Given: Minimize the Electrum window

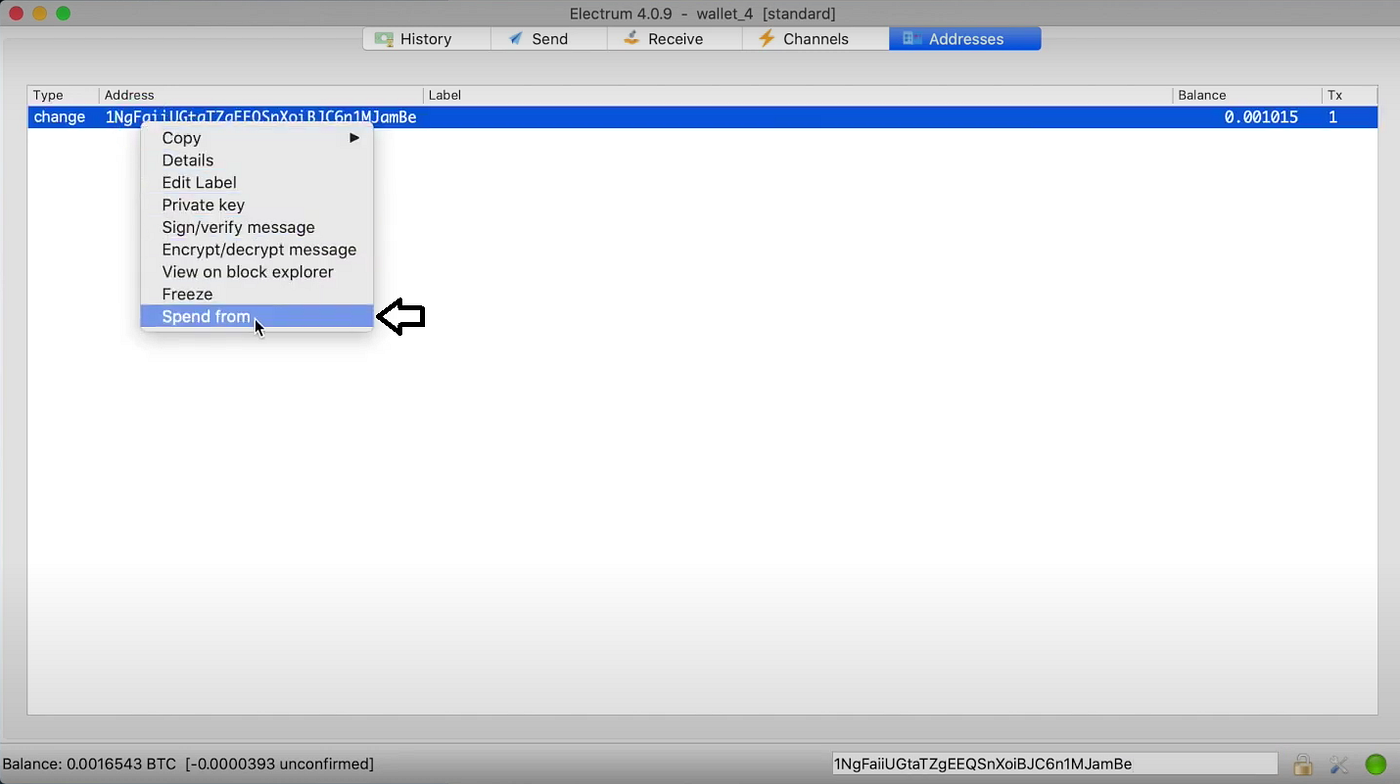Looking at the screenshot, I should [39, 13].
